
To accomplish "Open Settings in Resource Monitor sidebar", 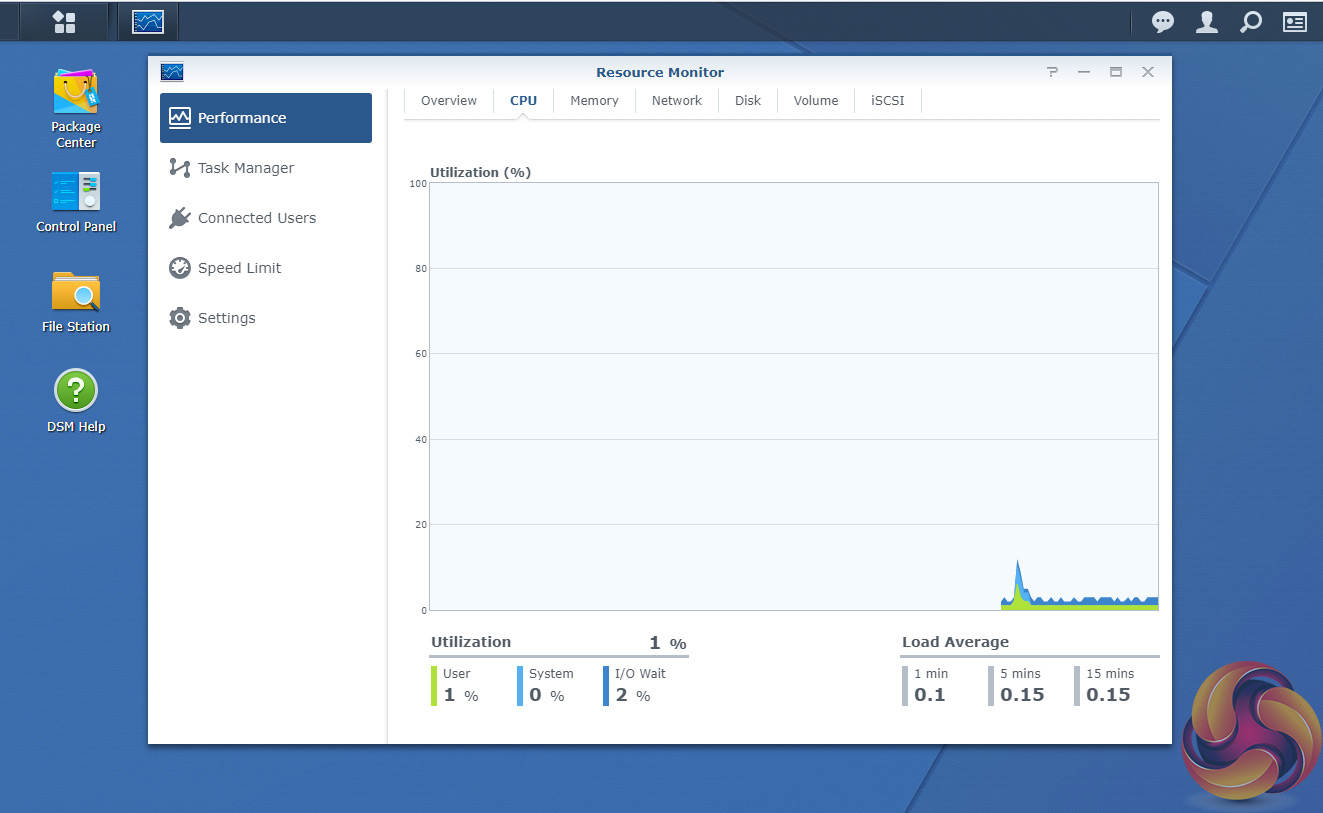I will pos(226,318).
